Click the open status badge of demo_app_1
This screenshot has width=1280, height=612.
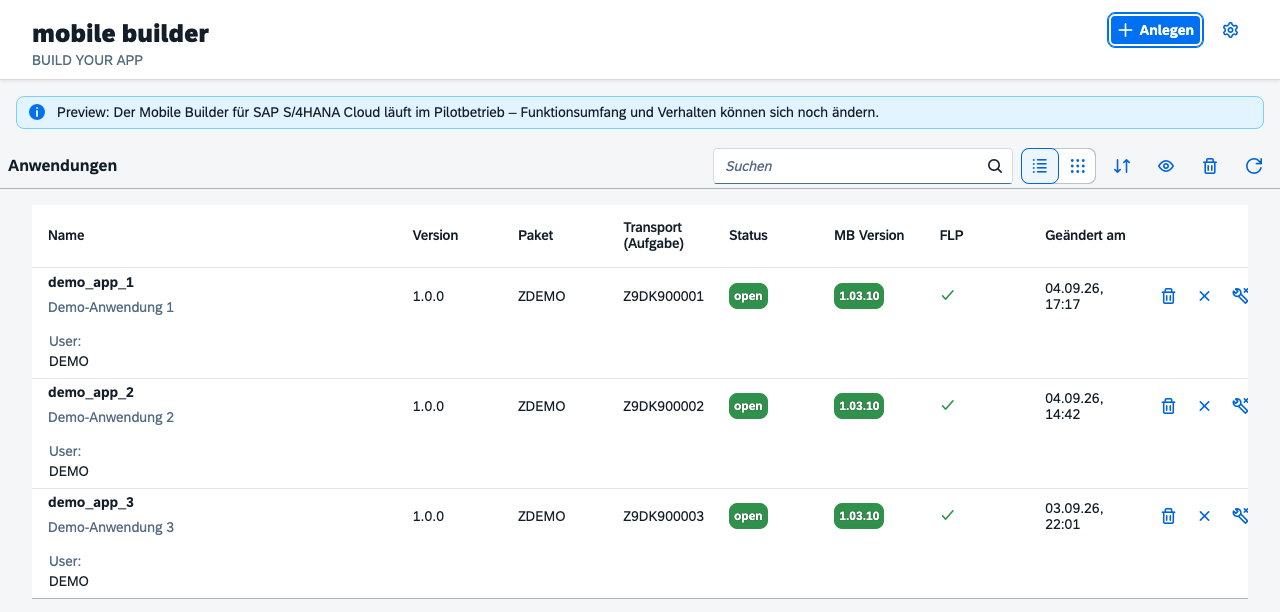[x=748, y=296]
